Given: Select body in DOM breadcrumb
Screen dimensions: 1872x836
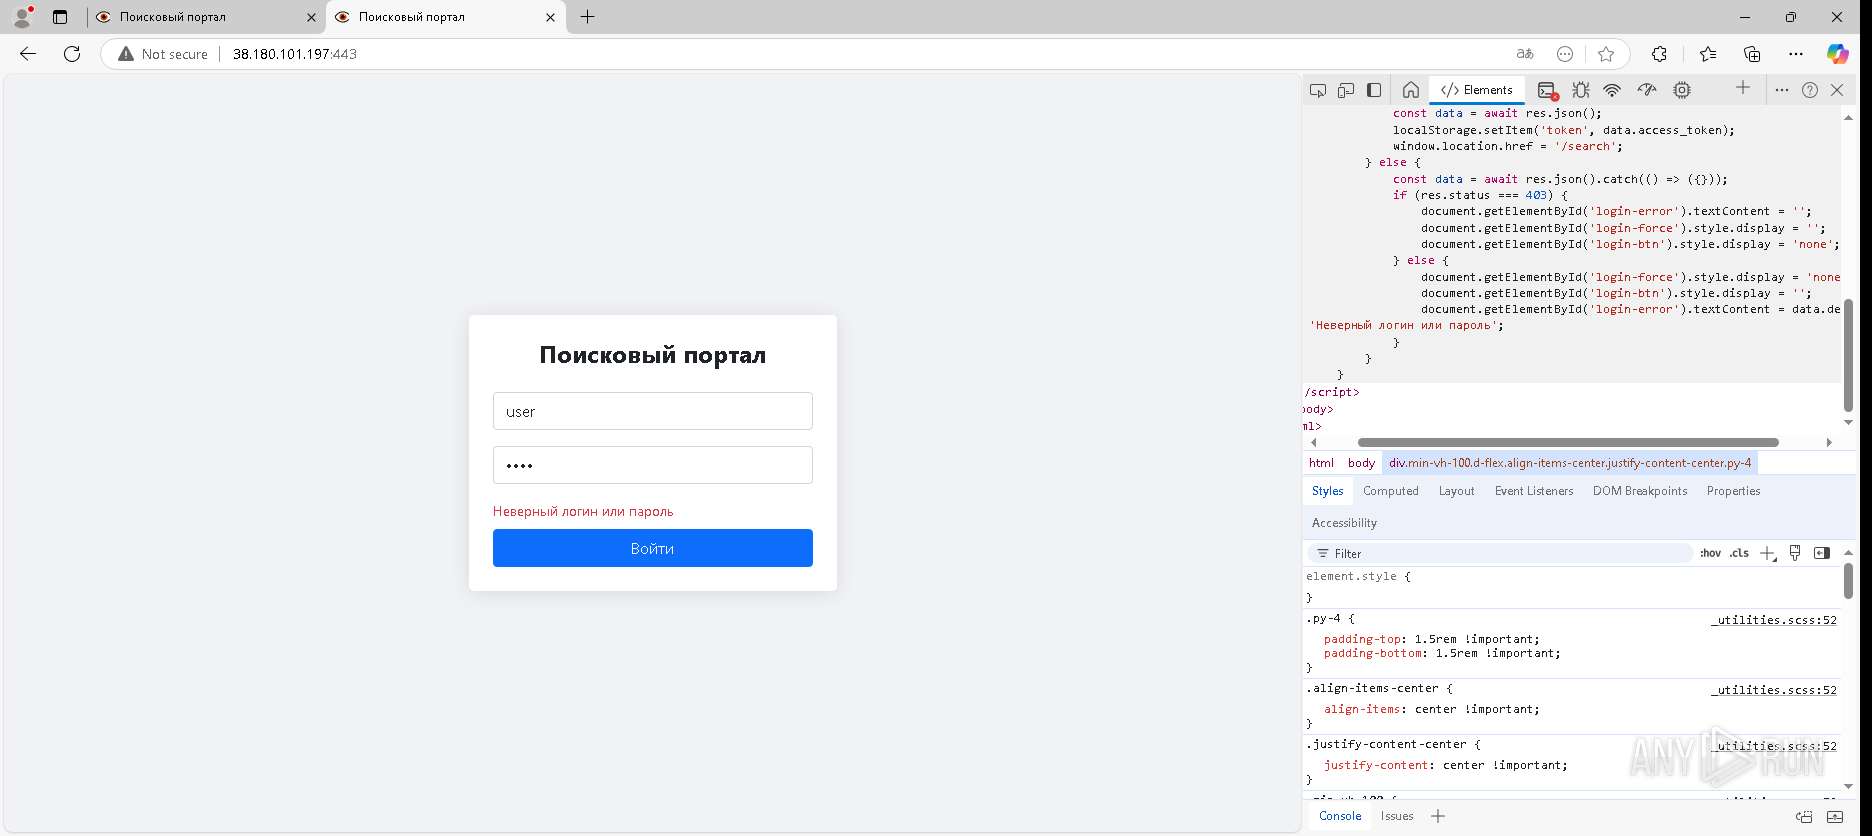Looking at the screenshot, I should coord(1361,463).
